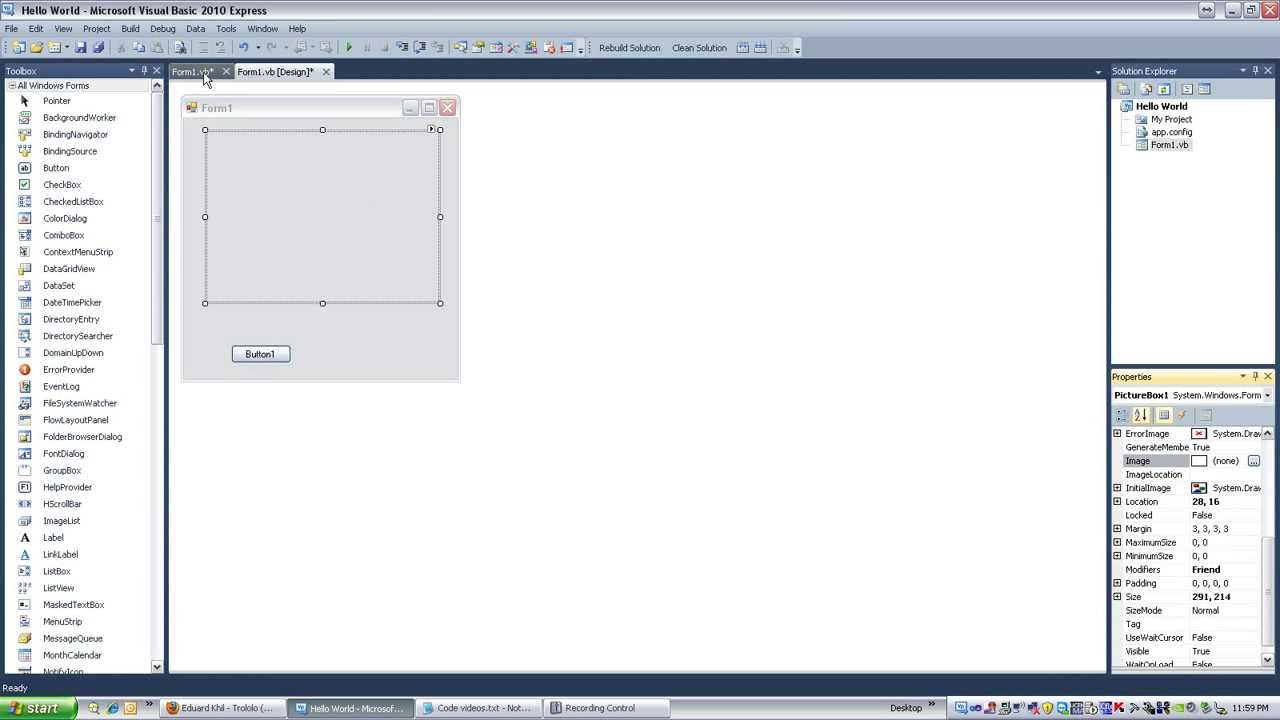This screenshot has height=720, width=1280.
Task: Collapse the All Windows Forms group in Toolbox
Action: 11,85
